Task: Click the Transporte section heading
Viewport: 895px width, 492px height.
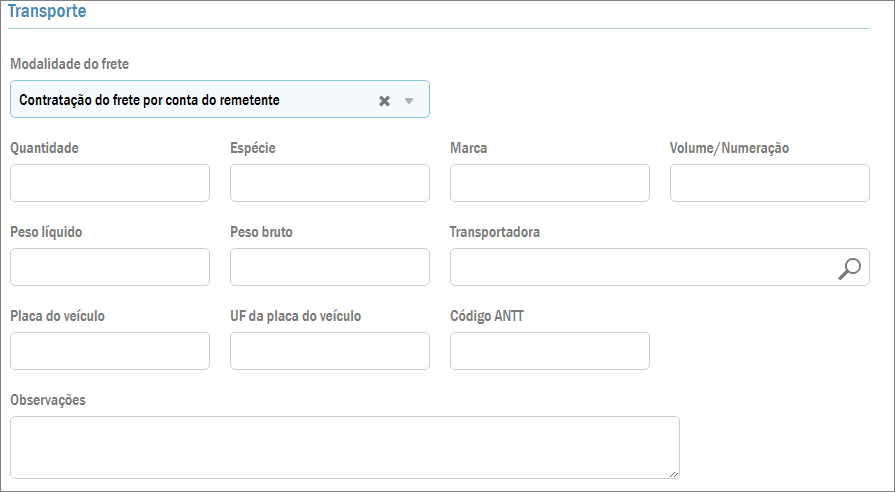Action: pos(47,12)
